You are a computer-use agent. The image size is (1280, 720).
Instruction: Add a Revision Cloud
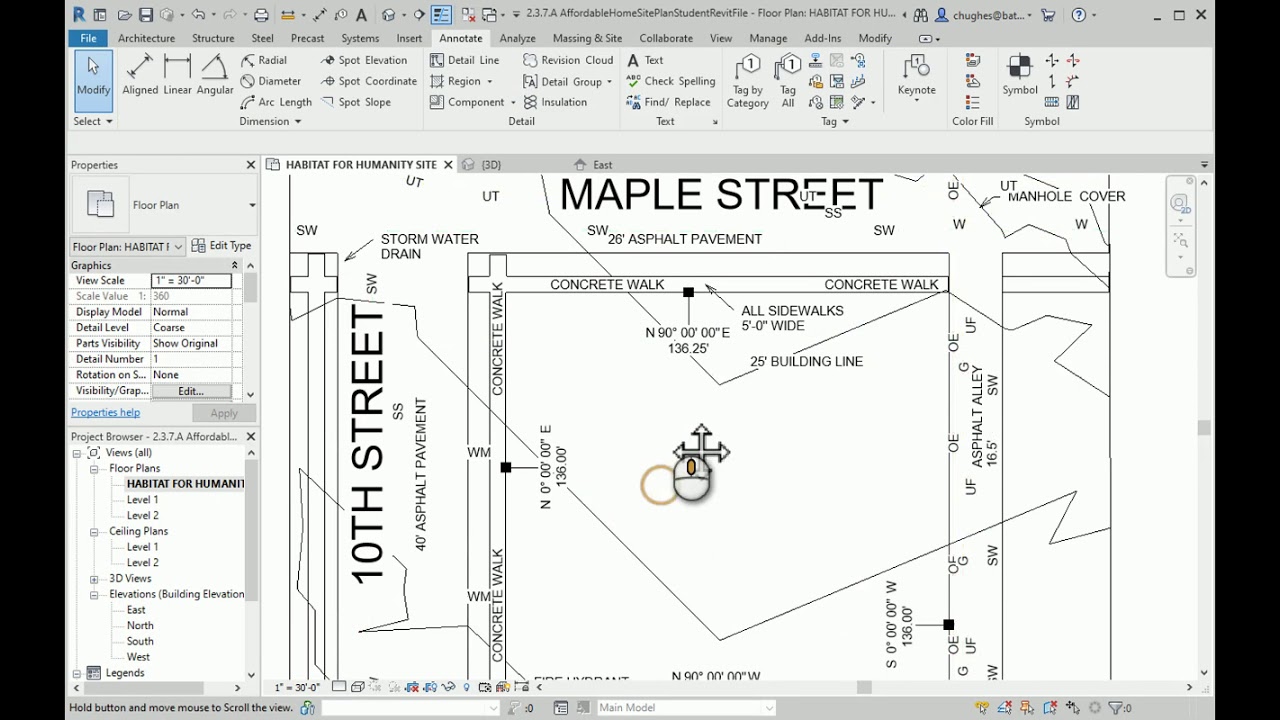(x=568, y=60)
